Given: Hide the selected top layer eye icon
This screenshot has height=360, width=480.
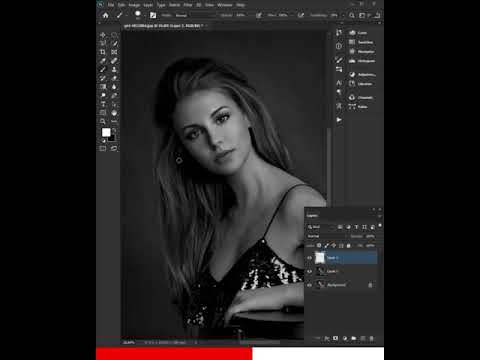Looking at the screenshot, I should [310, 258].
